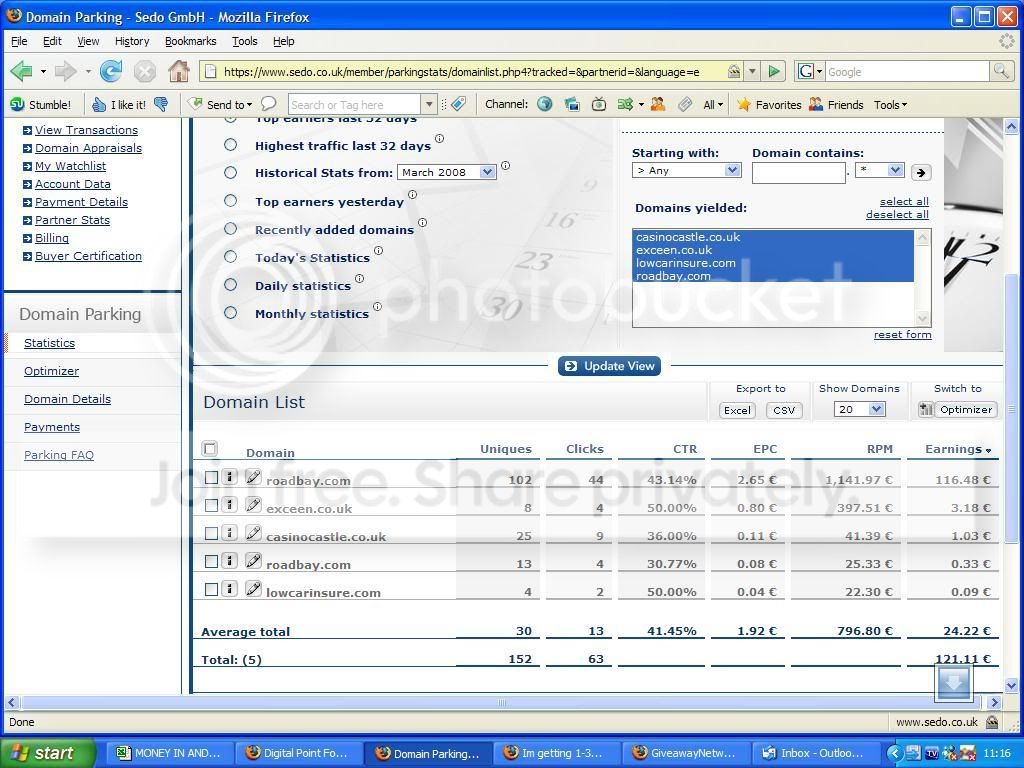This screenshot has width=1024, height=768.
Task: Open Payment Details in the sidebar
Action: (x=81, y=202)
